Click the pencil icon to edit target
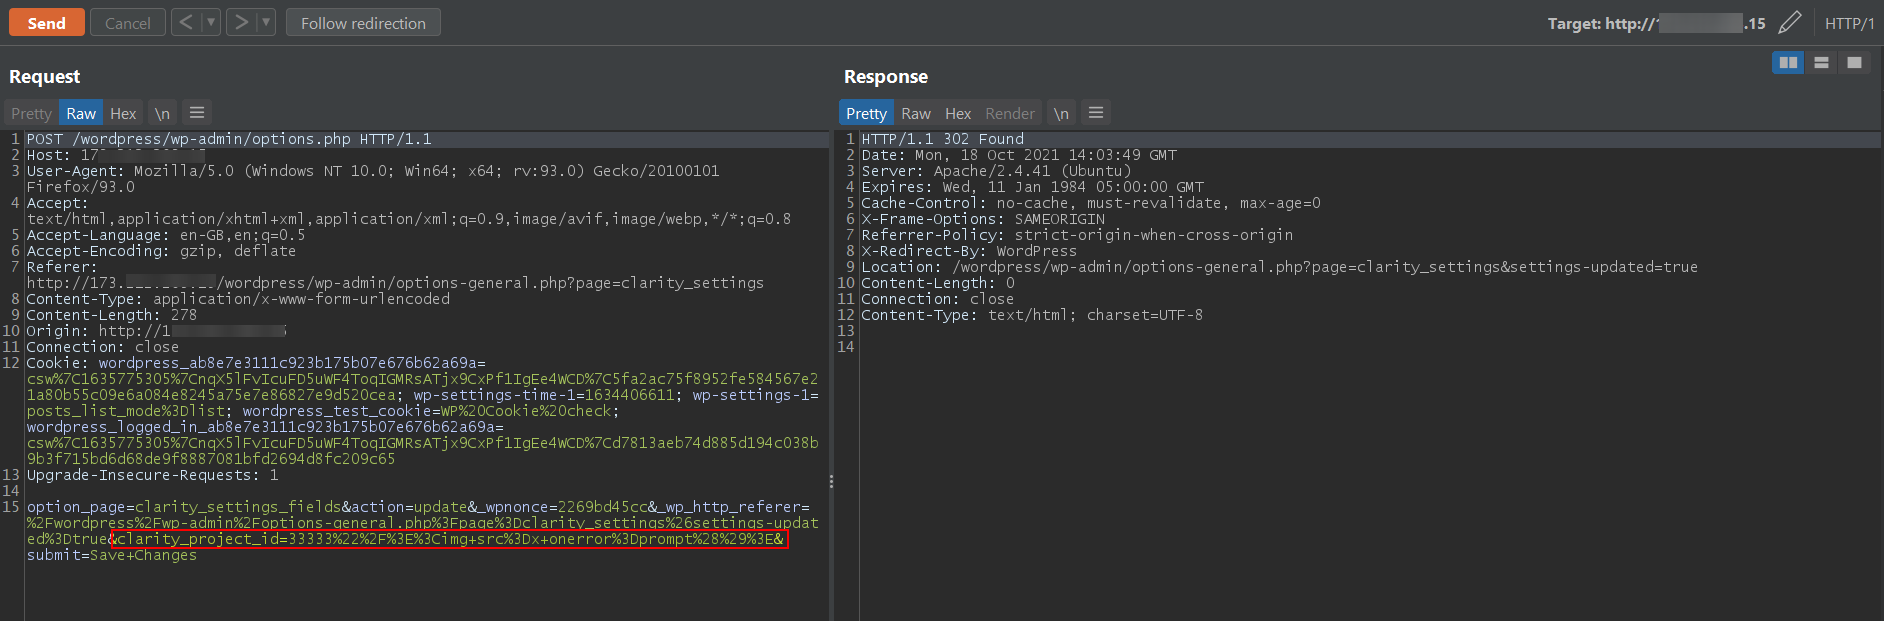This screenshot has width=1884, height=621. 1790,23
